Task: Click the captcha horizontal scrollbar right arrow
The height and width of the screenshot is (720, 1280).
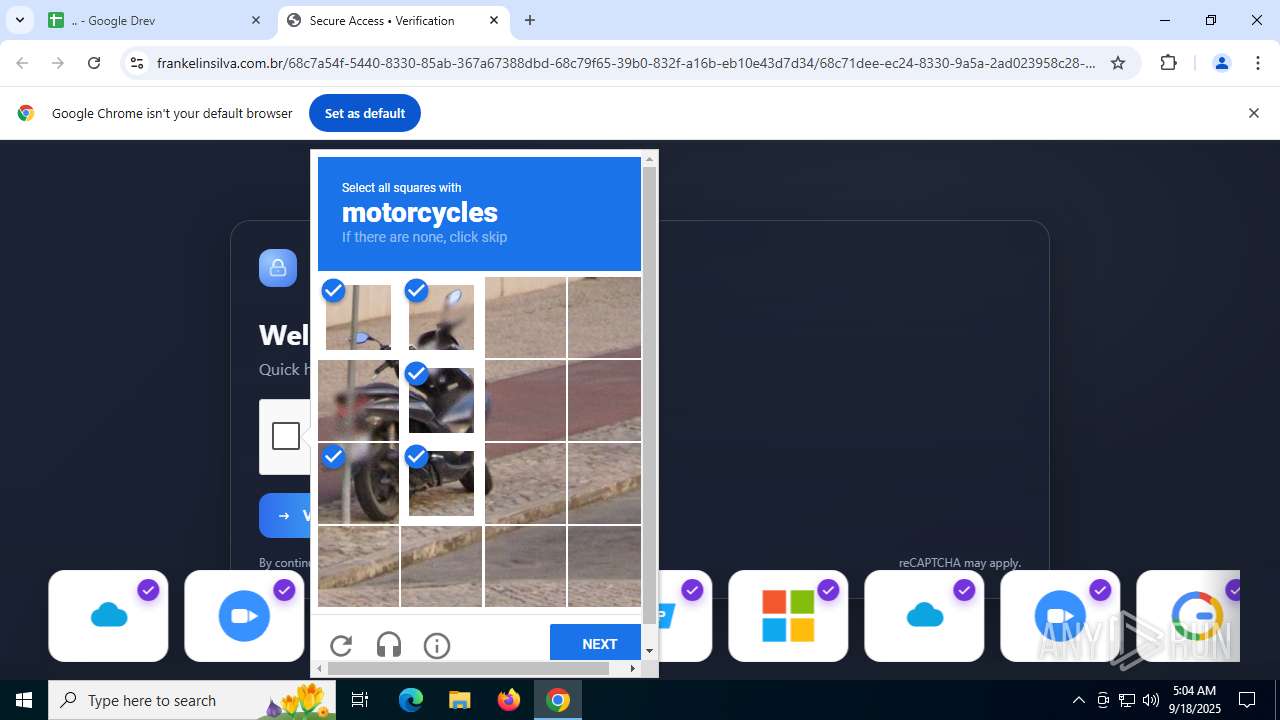Action: tap(633, 668)
